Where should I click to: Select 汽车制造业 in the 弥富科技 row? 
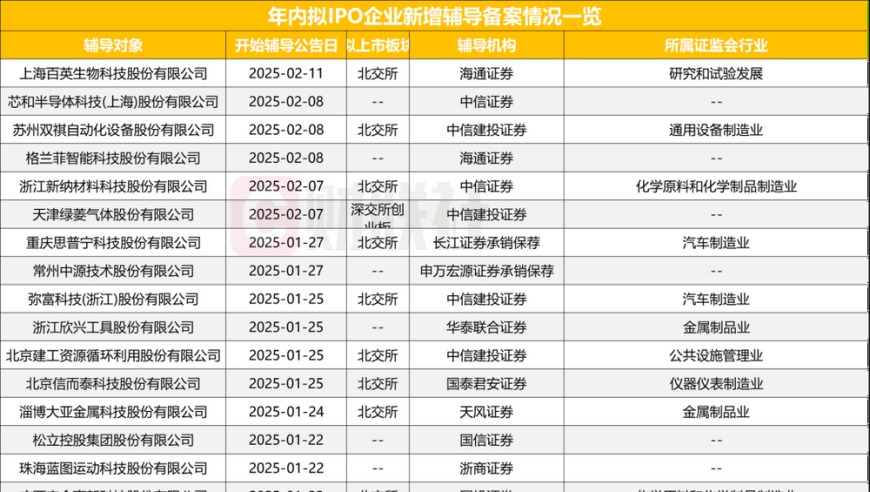(x=716, y=300)
